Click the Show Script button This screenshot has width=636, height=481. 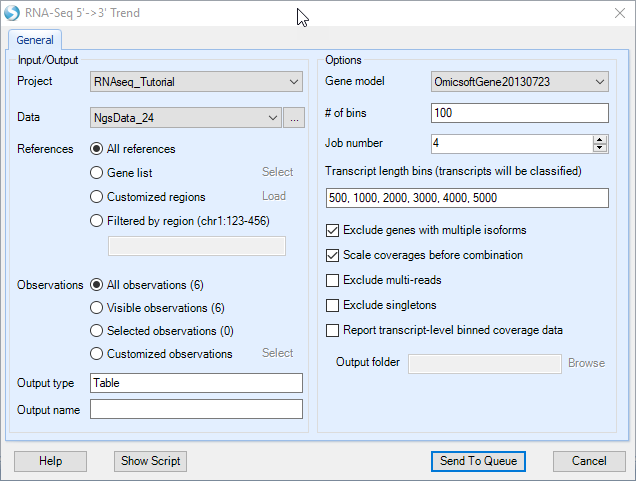coord(150,461)
